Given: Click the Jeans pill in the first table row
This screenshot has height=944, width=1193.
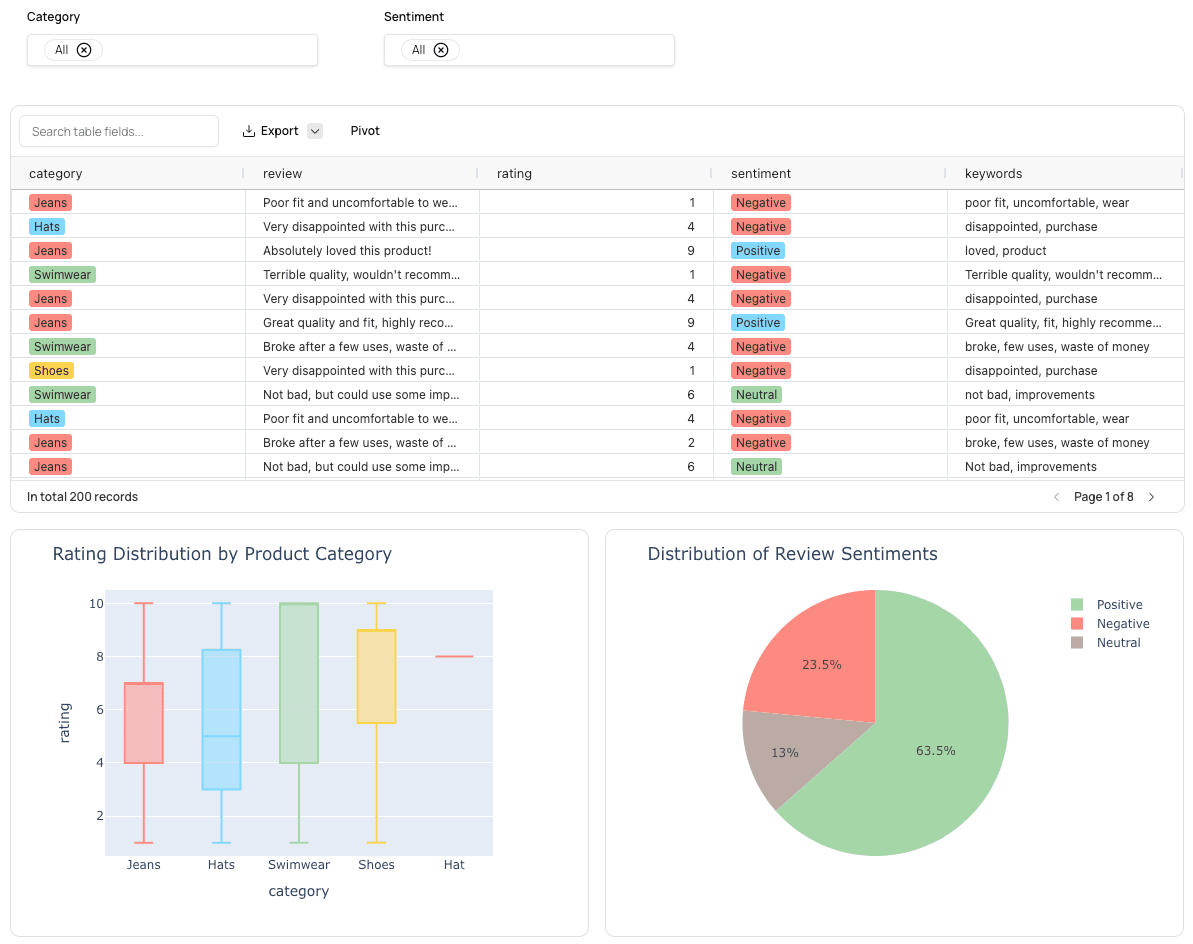Looking at the screenshot, I should (50, 202).
